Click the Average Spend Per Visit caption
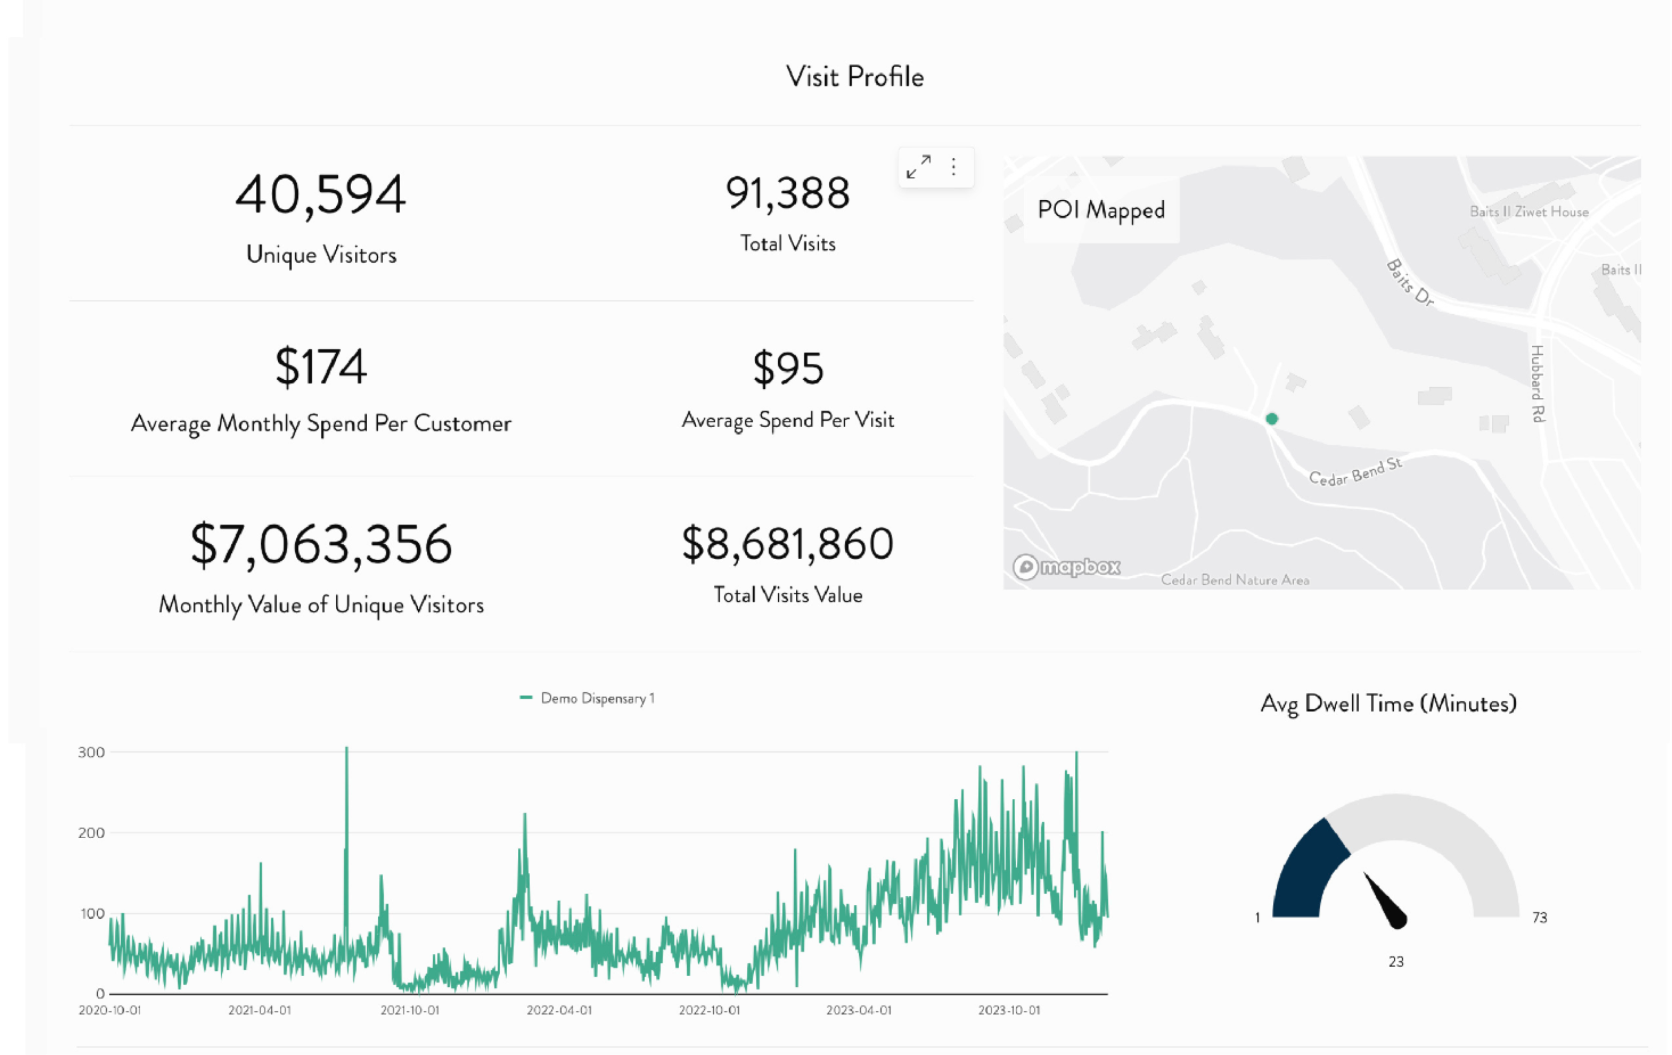 pos(788,420)
